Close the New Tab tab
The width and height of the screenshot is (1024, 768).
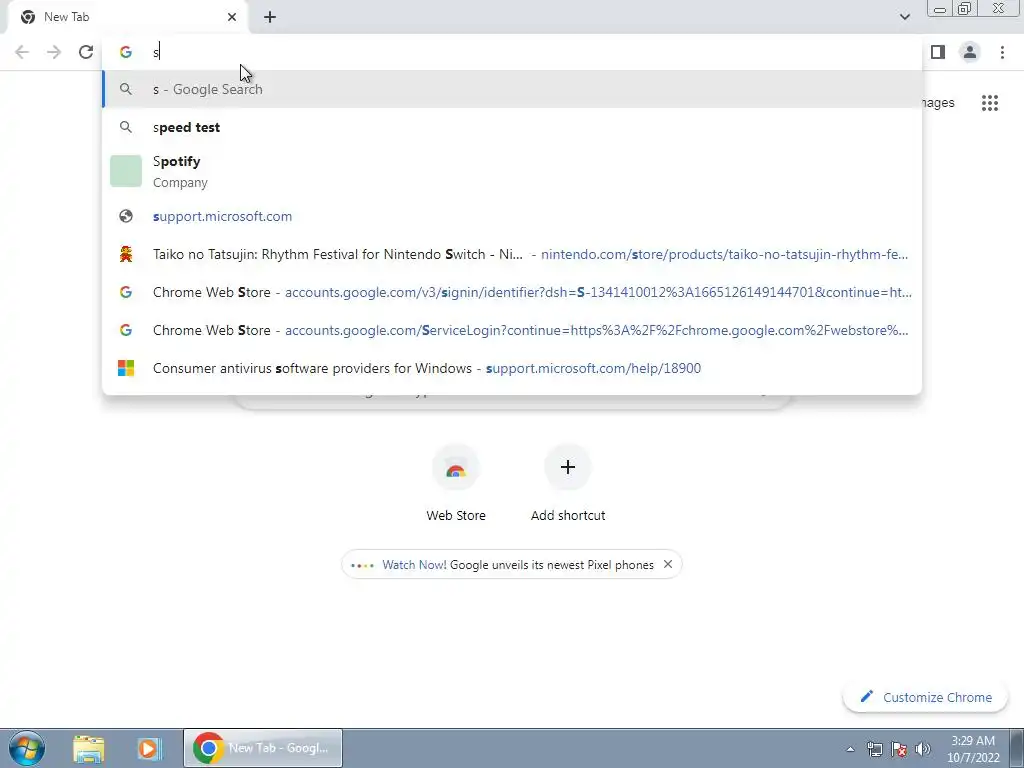coord(232,17)
